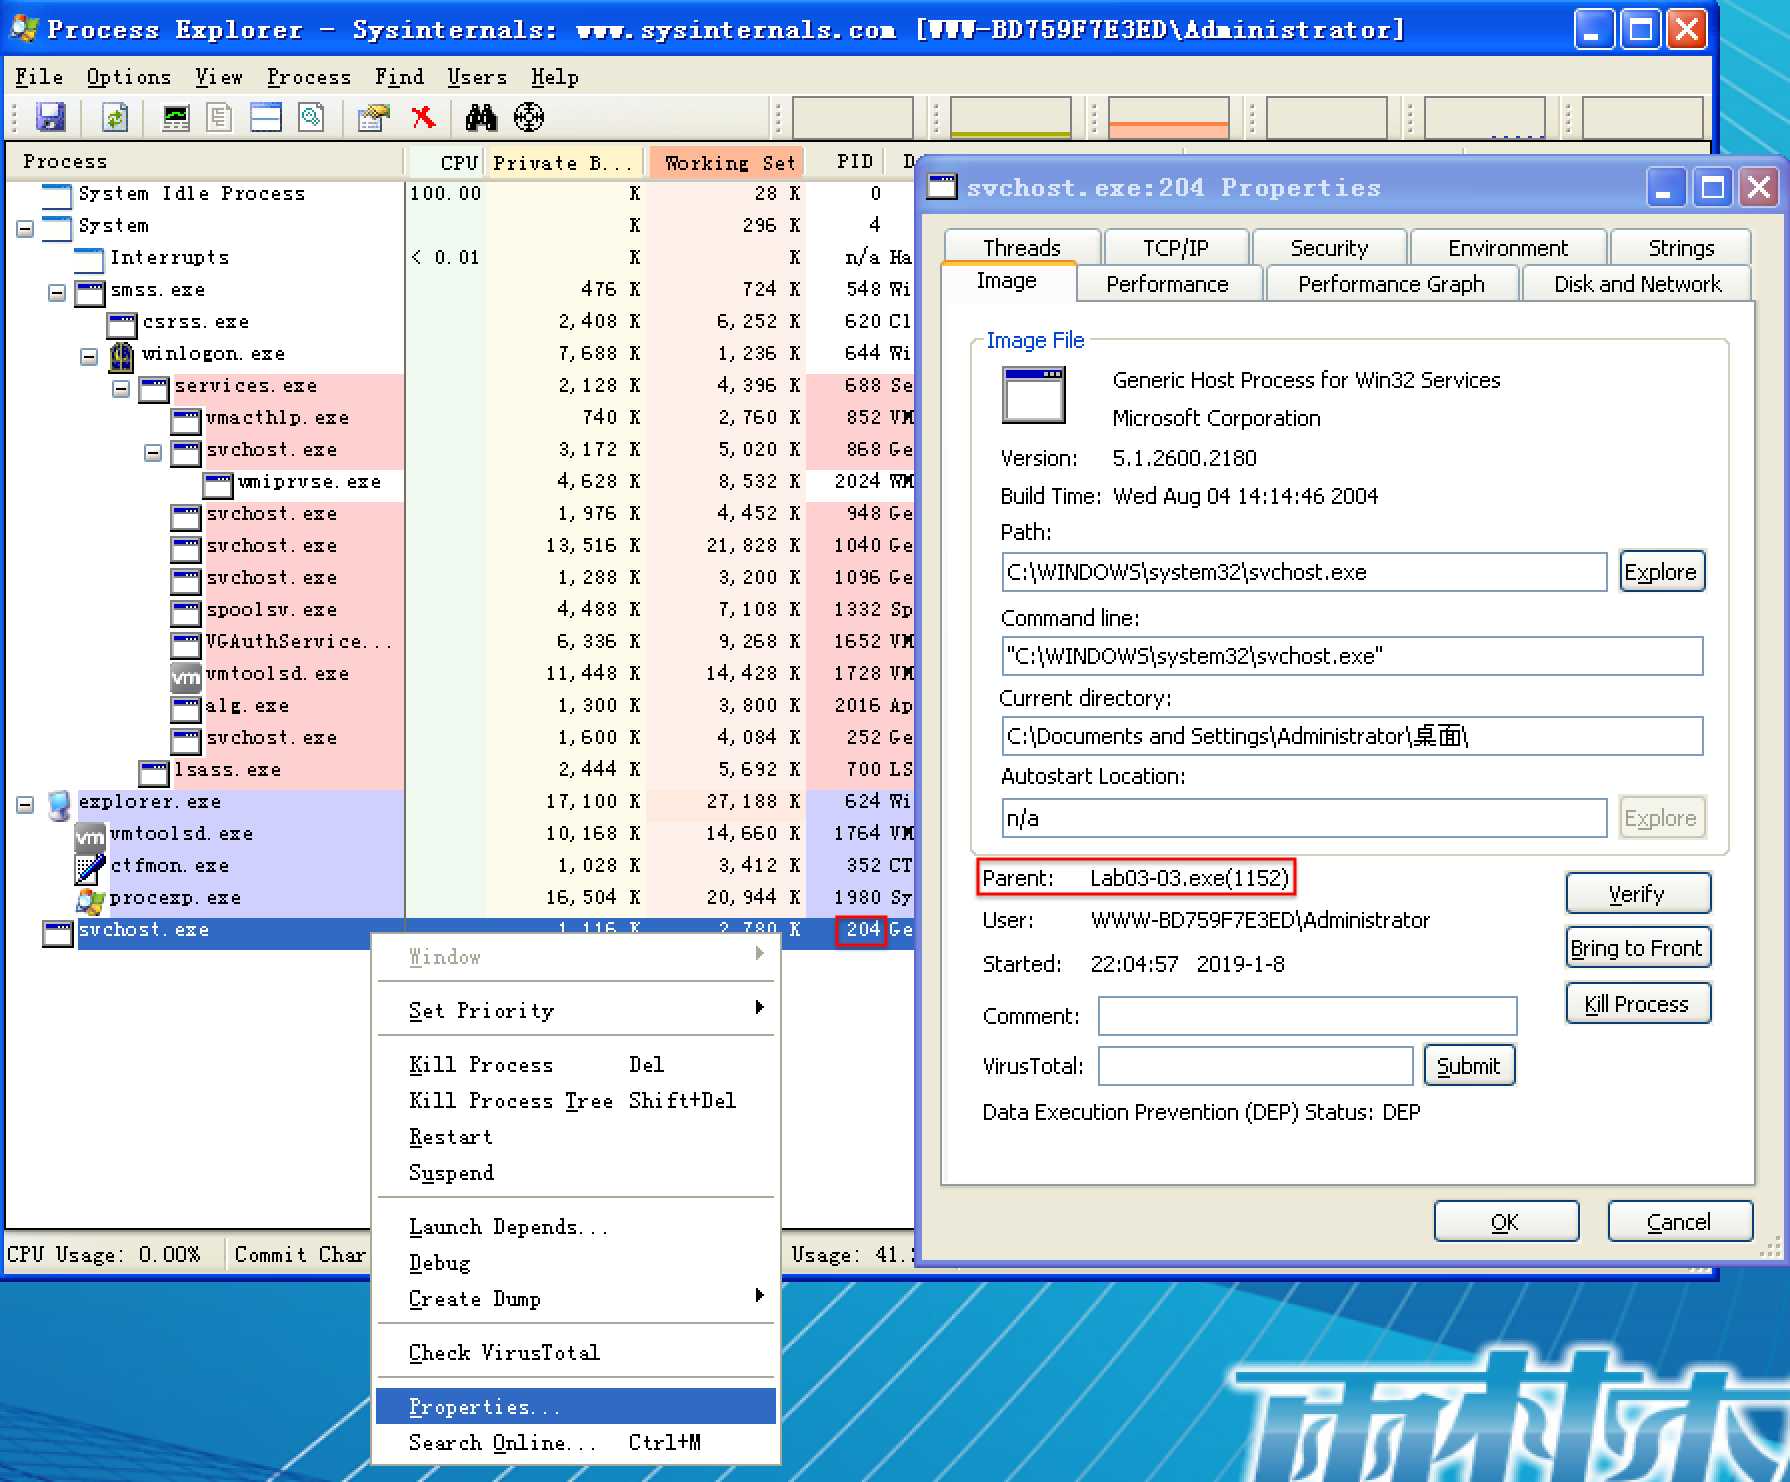Click the binoculars Find Handle icon
1790x1482 pixels.
tap(481, 117)
